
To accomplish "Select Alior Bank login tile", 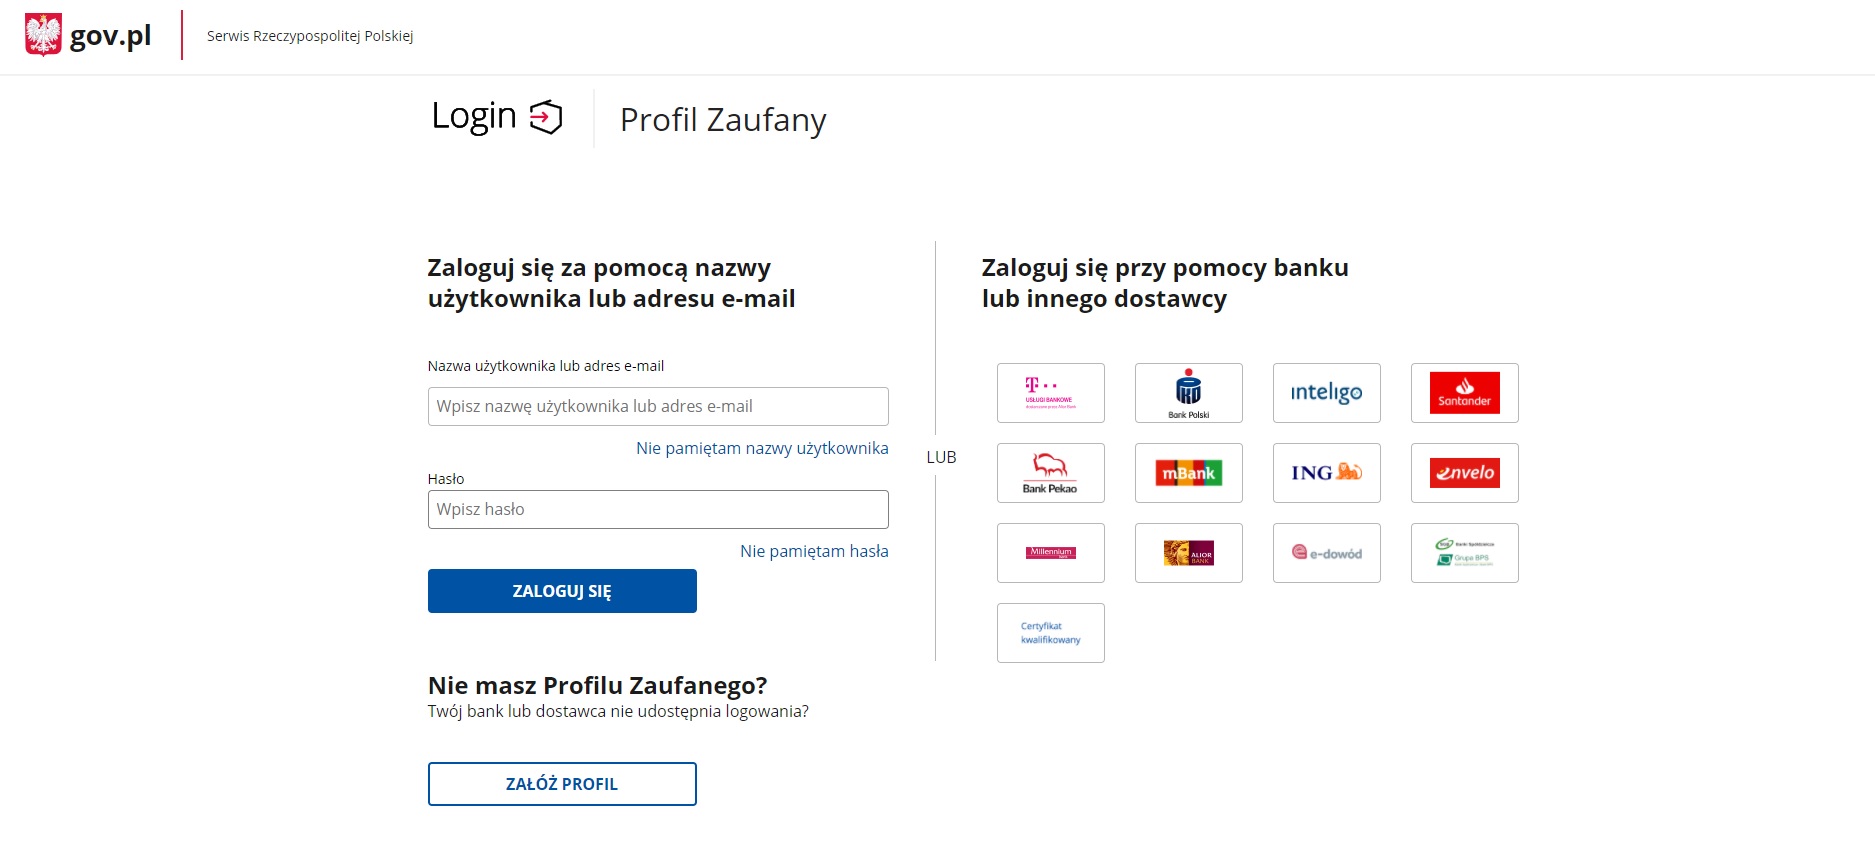I will click(1188, 553).
